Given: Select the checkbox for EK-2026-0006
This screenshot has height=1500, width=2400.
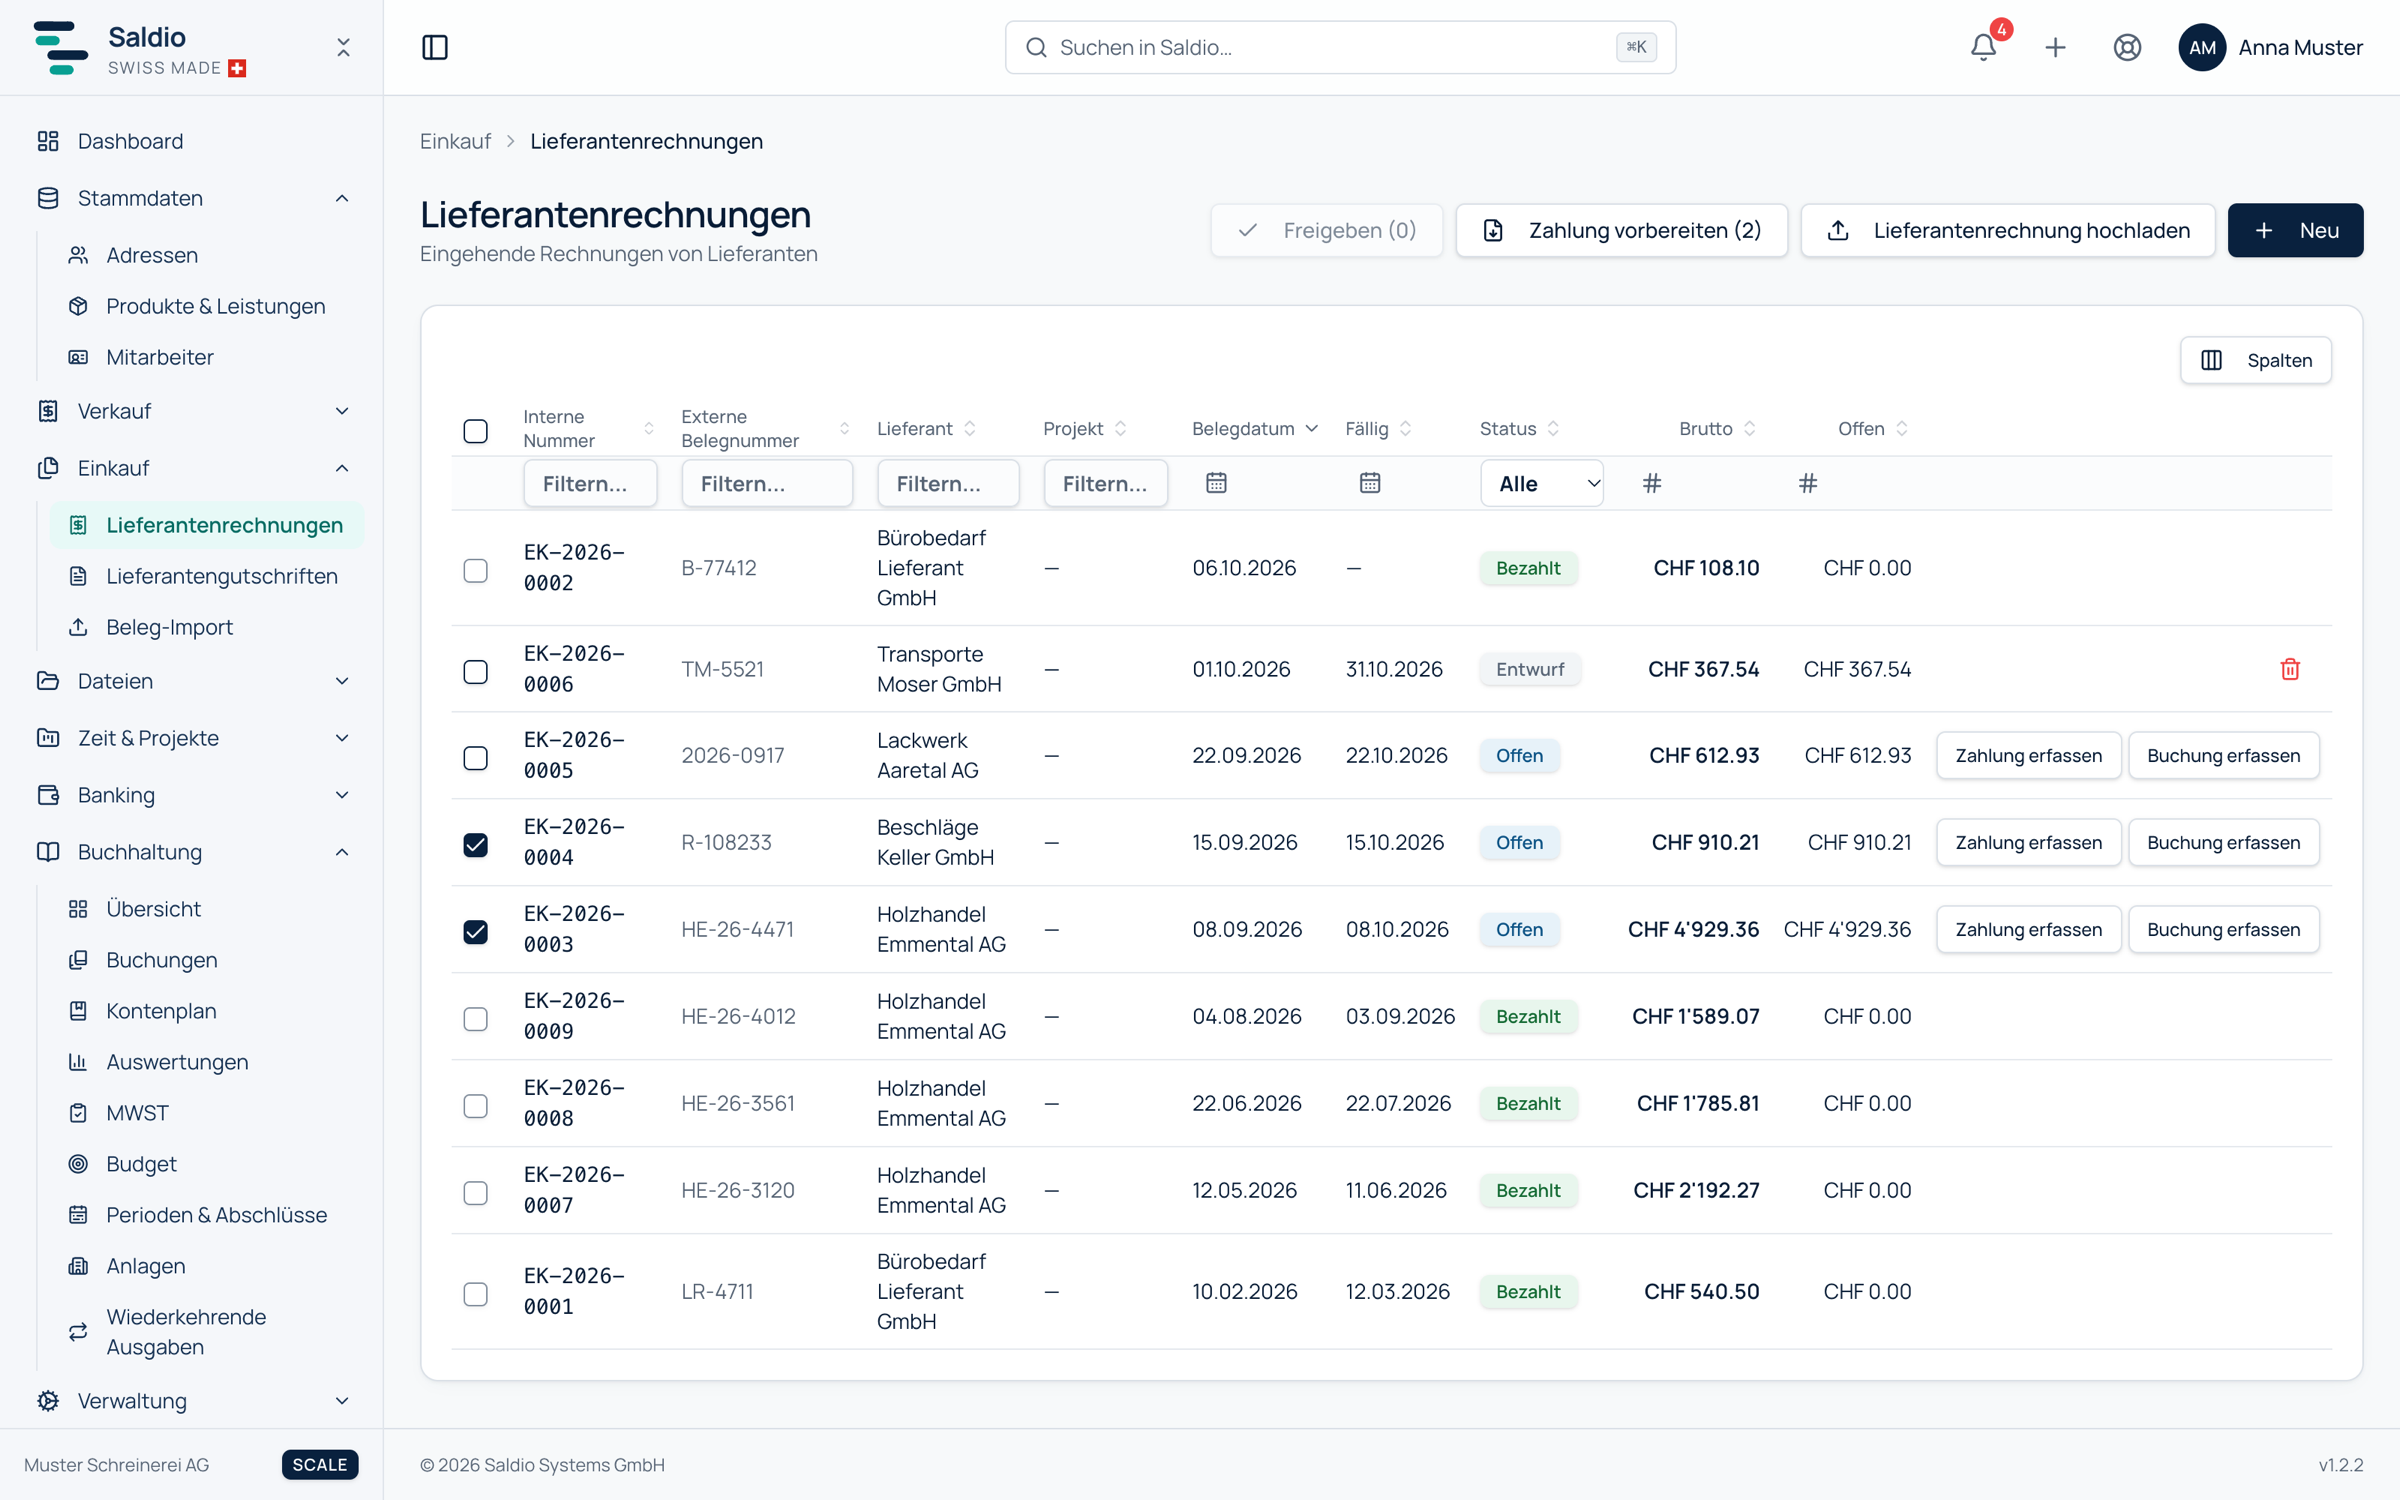Looking at the screenshot, I should (x=476, y=671).
